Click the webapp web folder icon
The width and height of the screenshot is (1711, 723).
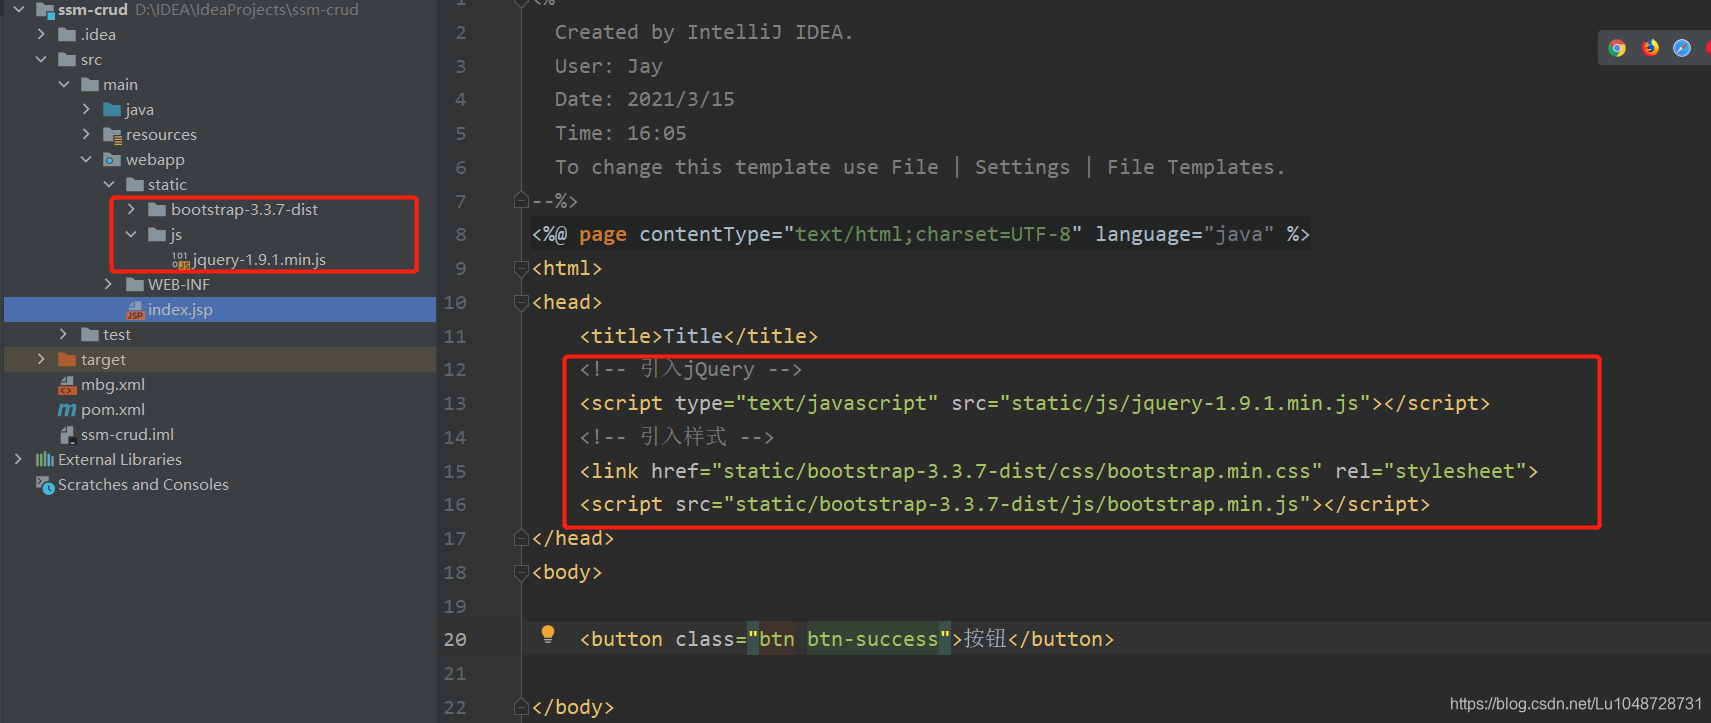coord(112,160)
